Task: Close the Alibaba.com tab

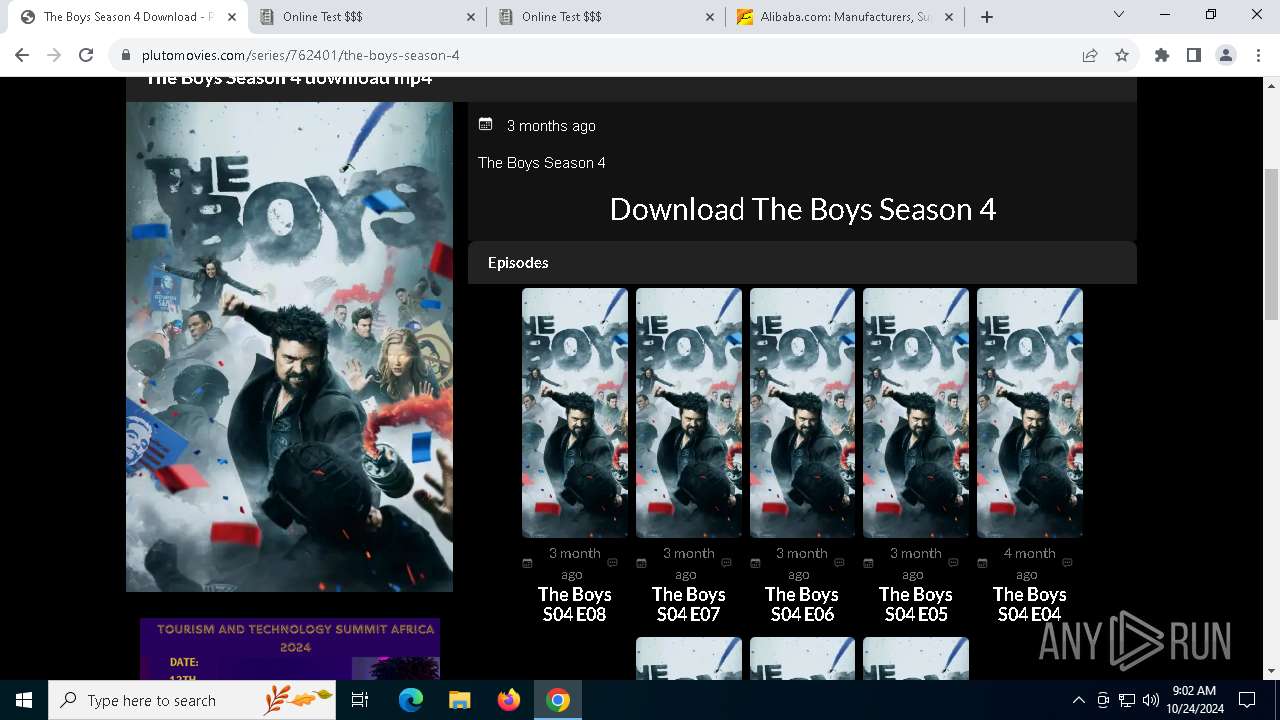Action: (x=949, y=17)
